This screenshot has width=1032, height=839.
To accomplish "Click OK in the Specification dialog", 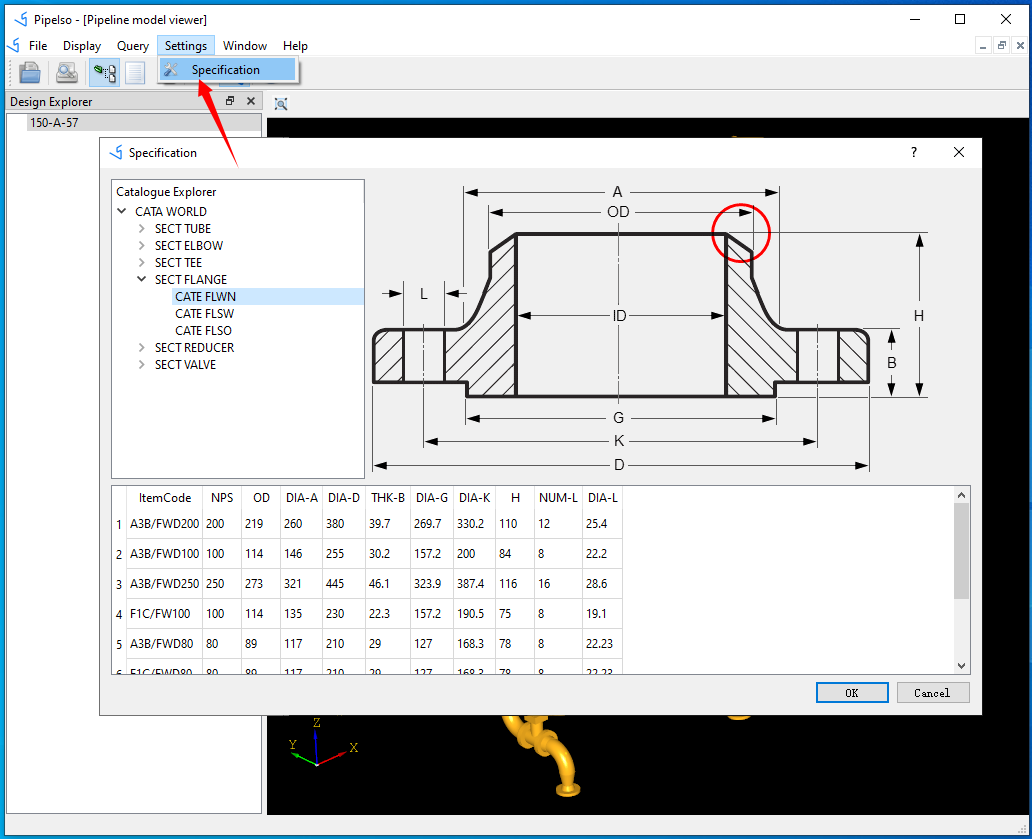I will (852, 693).
